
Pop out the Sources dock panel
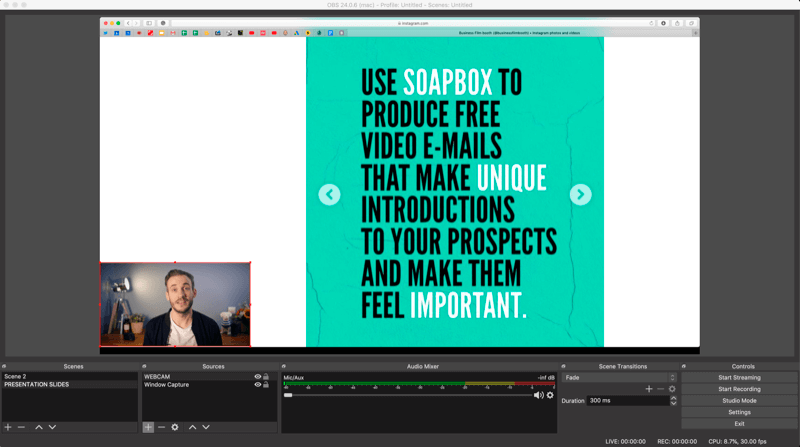click(144, 366)
